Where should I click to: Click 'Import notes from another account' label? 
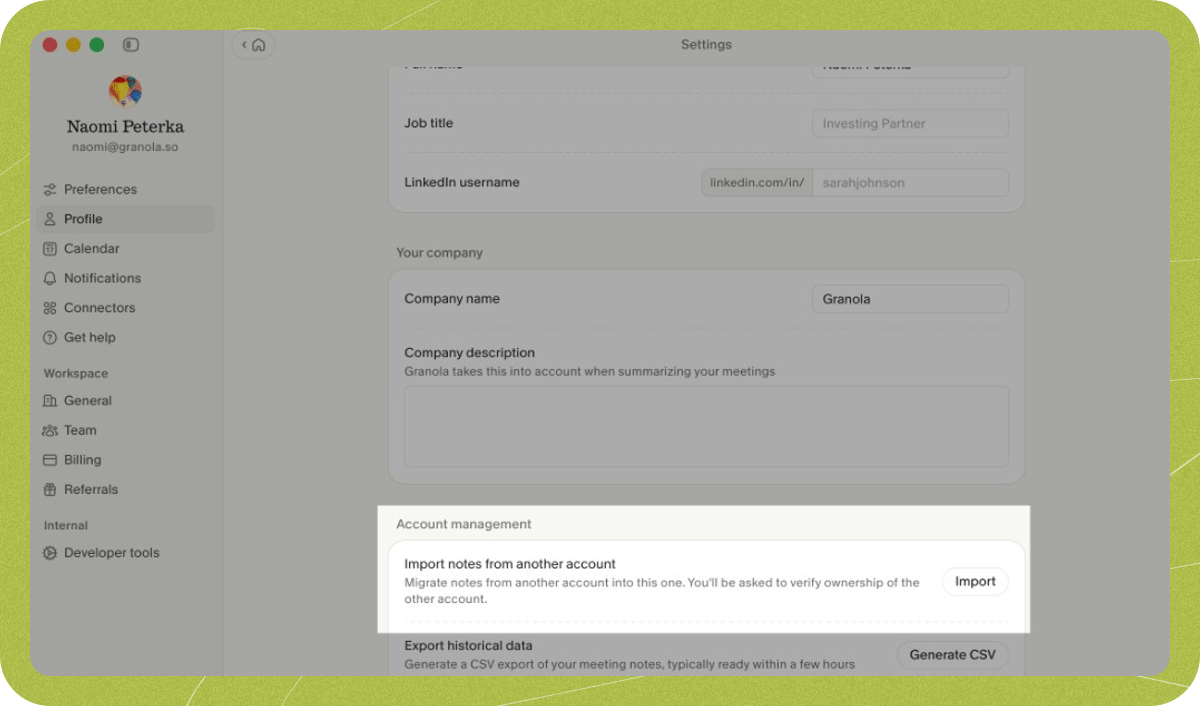[510, 564]
